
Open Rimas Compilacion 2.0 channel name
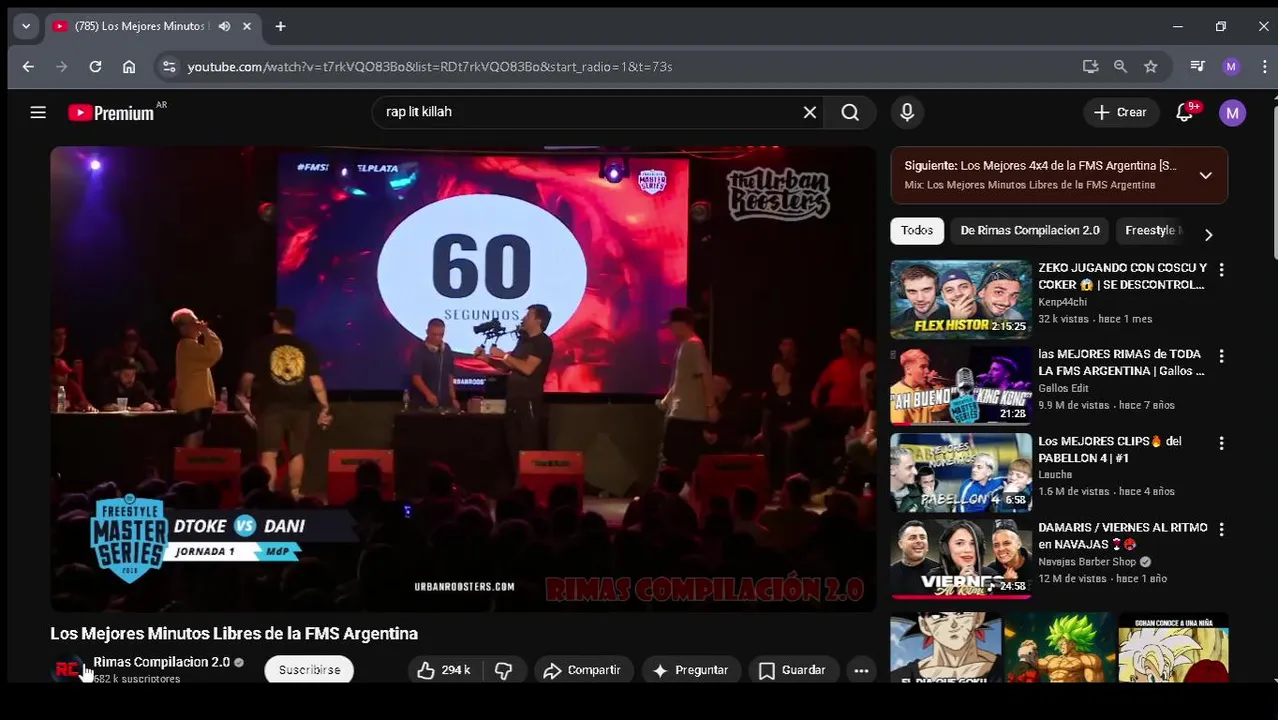[x=161, y=662]
